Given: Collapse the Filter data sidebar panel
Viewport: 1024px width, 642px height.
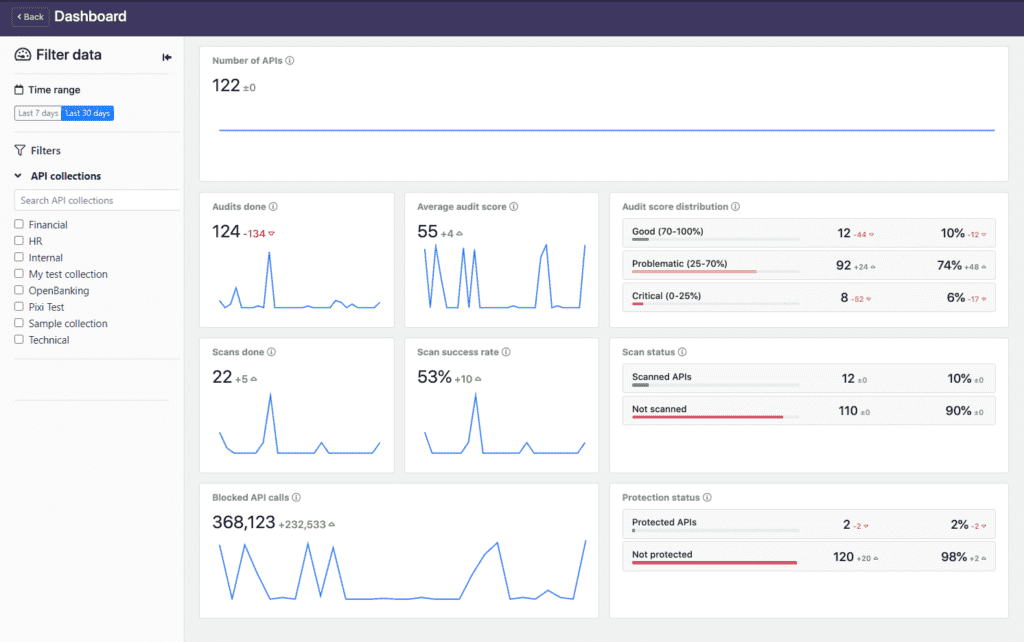Looking at the screenshot, I should pos(166,56).
